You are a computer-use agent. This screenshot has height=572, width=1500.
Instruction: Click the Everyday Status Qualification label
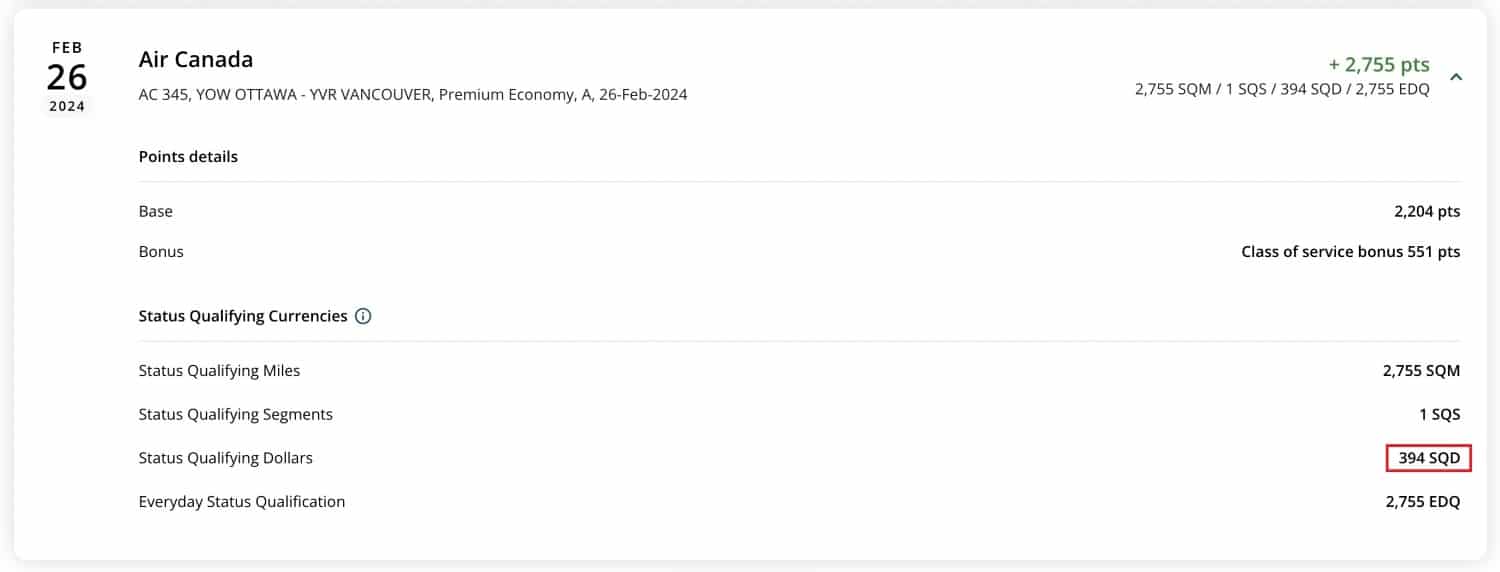[242, 502]
